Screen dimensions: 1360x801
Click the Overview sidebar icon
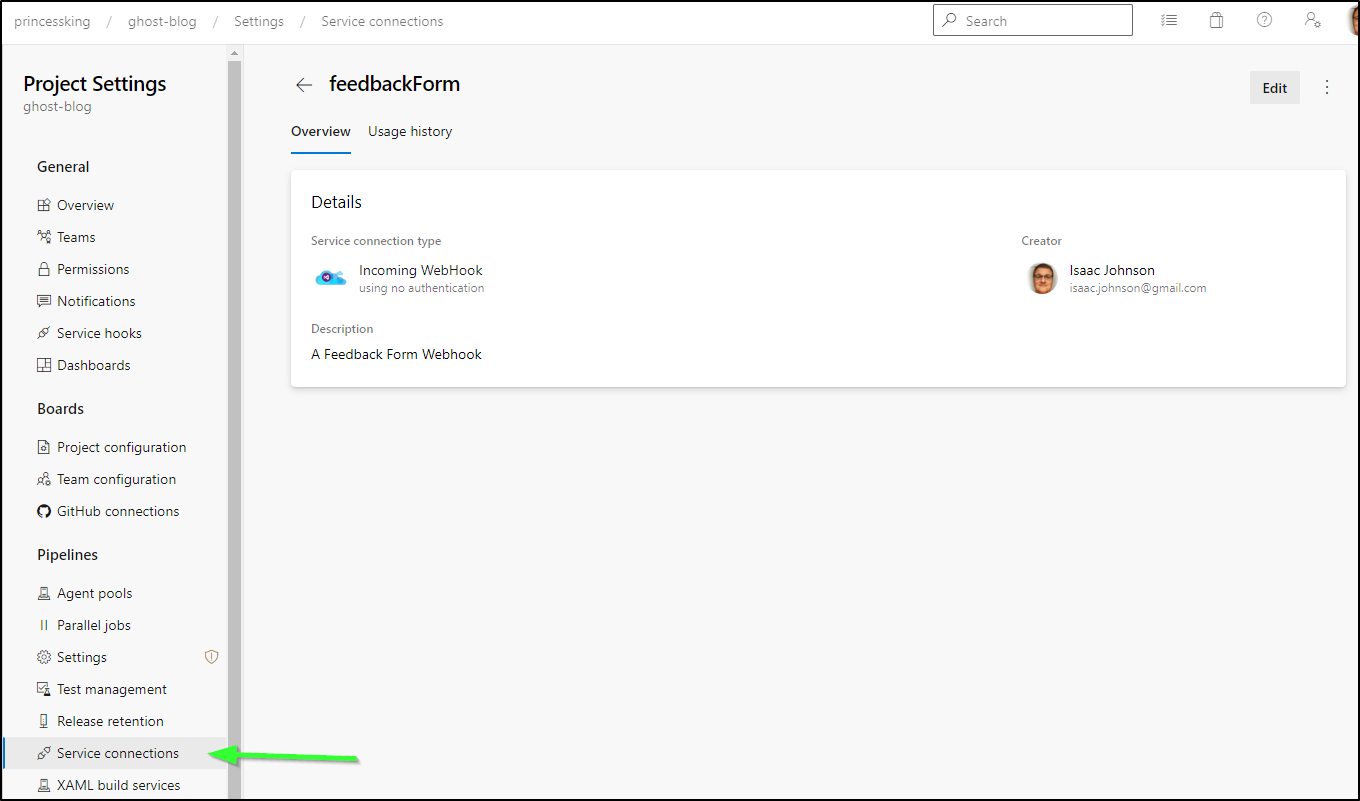pyautogui.click(x=44, y=205)
